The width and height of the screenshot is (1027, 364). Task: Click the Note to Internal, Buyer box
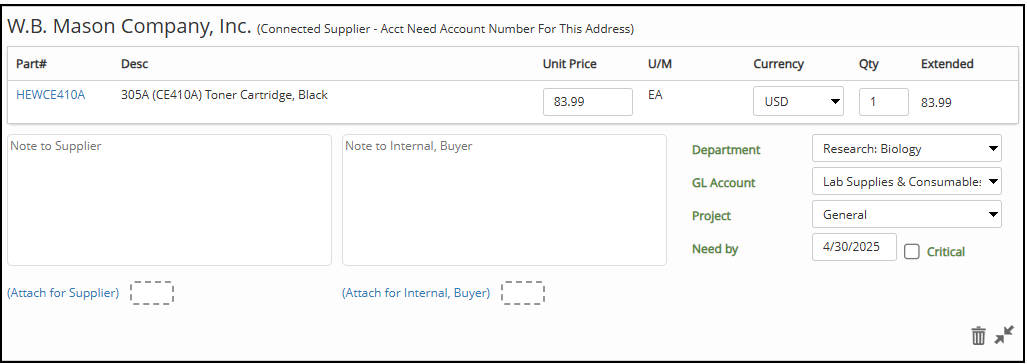504,200
